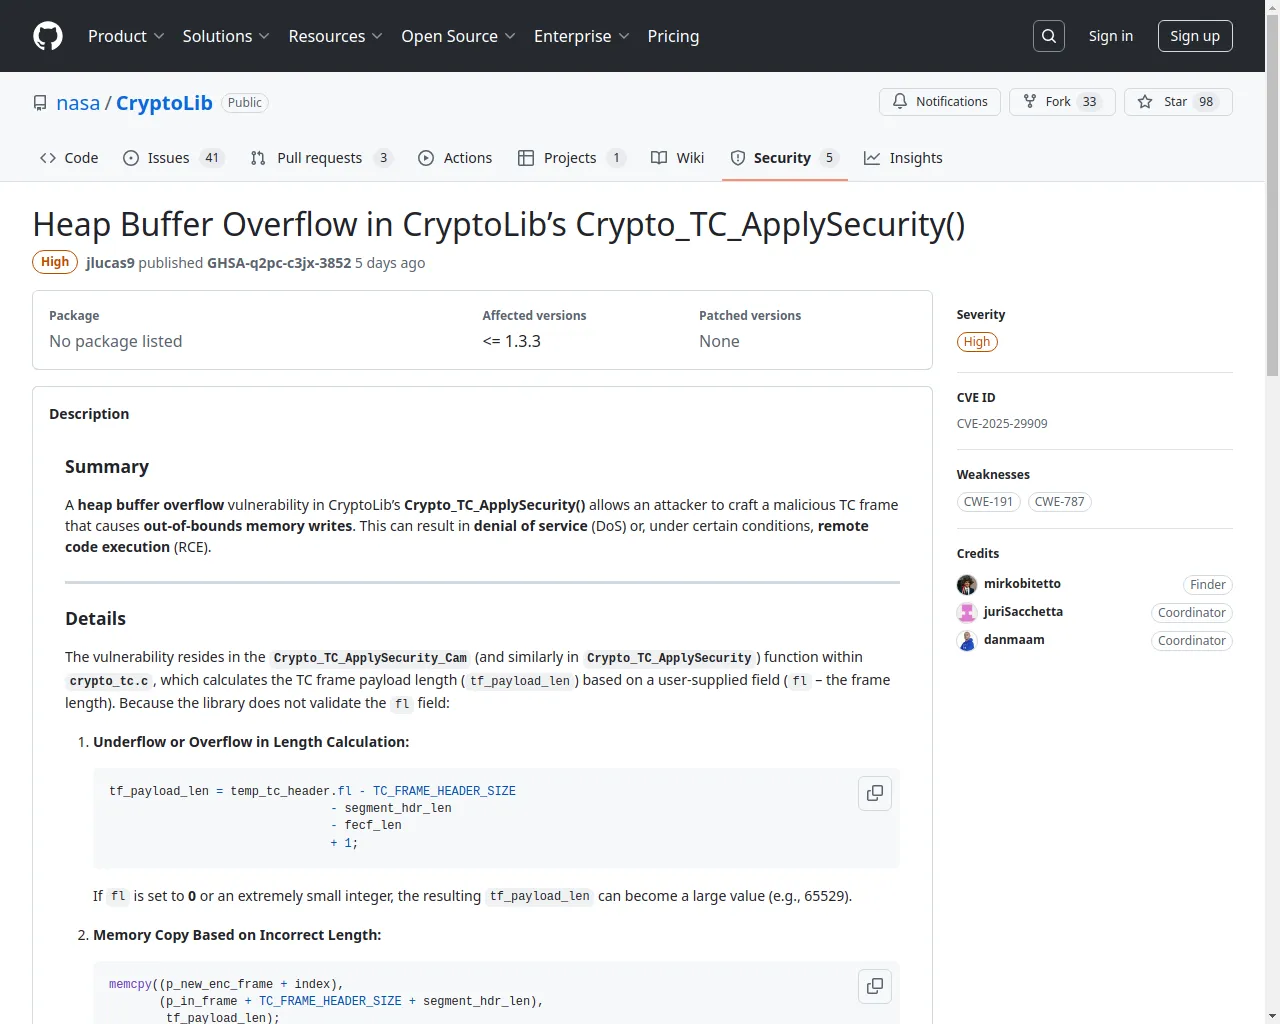Click danmaam's Coordinator role label
The image size is (1280, 1024).
1192,641
